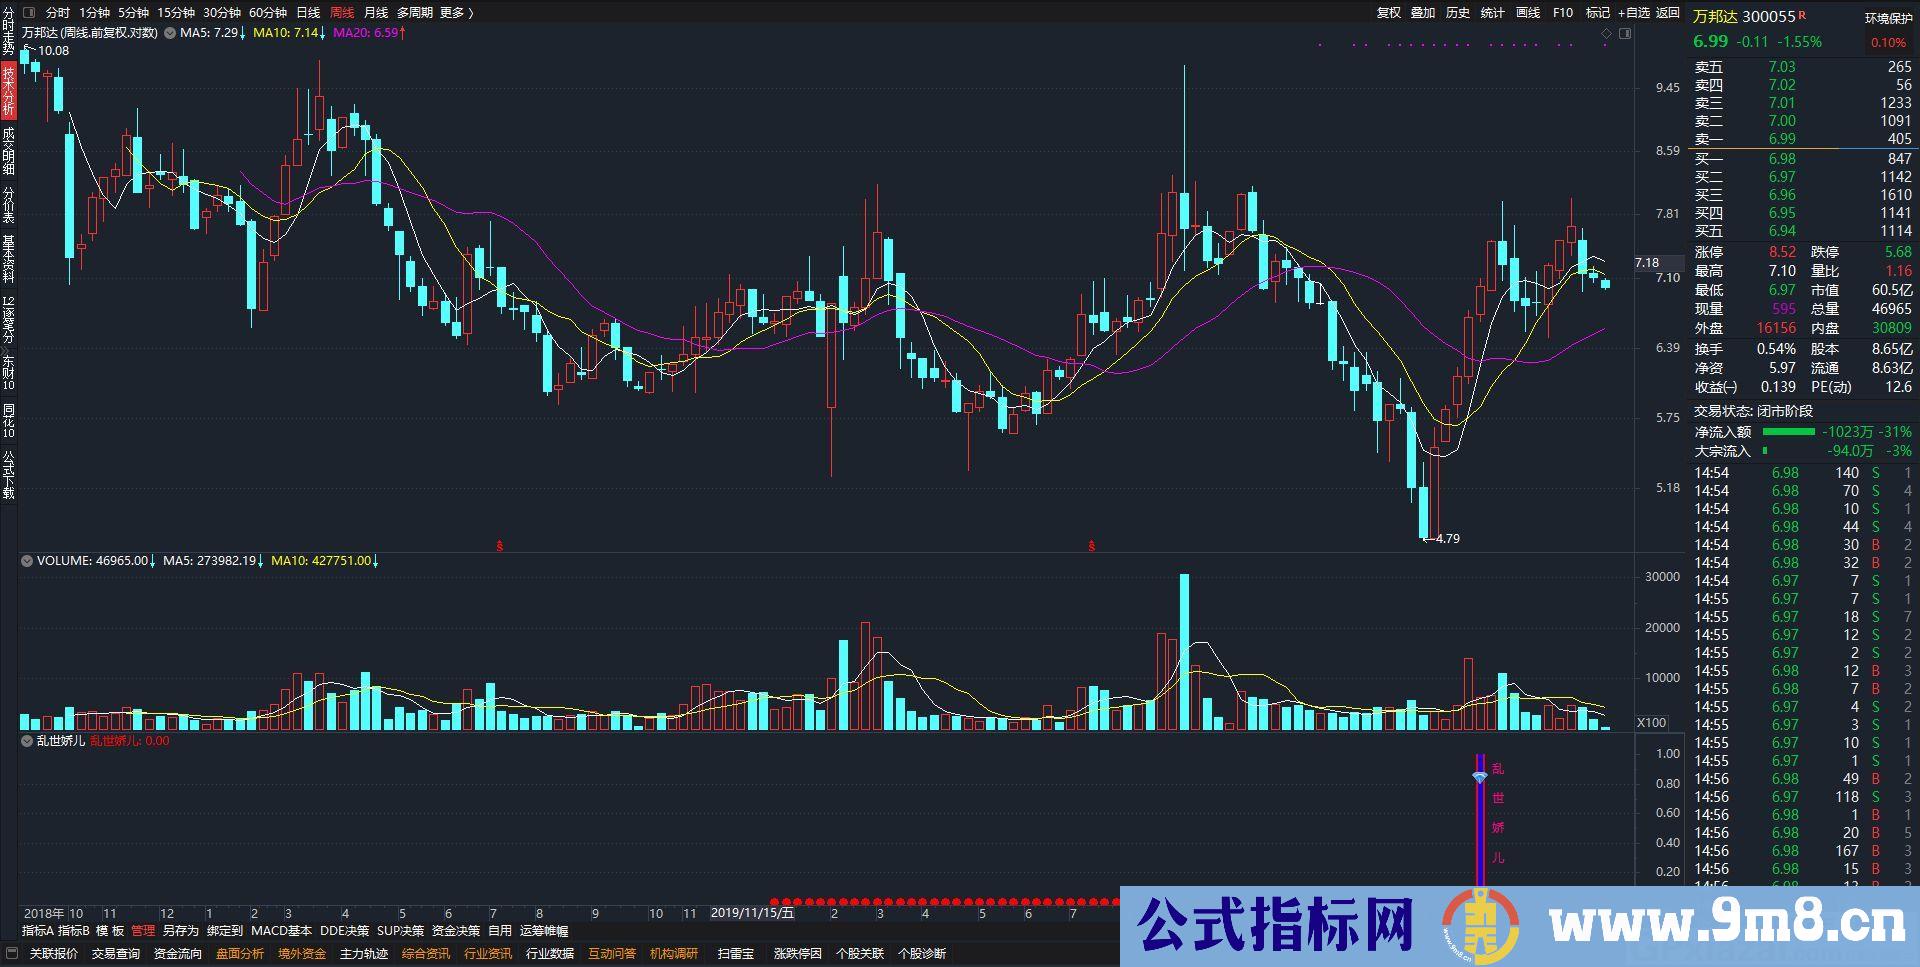Select the 周线 weekly chart tab
Viewport: 1920px width, 967px height.
point(342,13)
